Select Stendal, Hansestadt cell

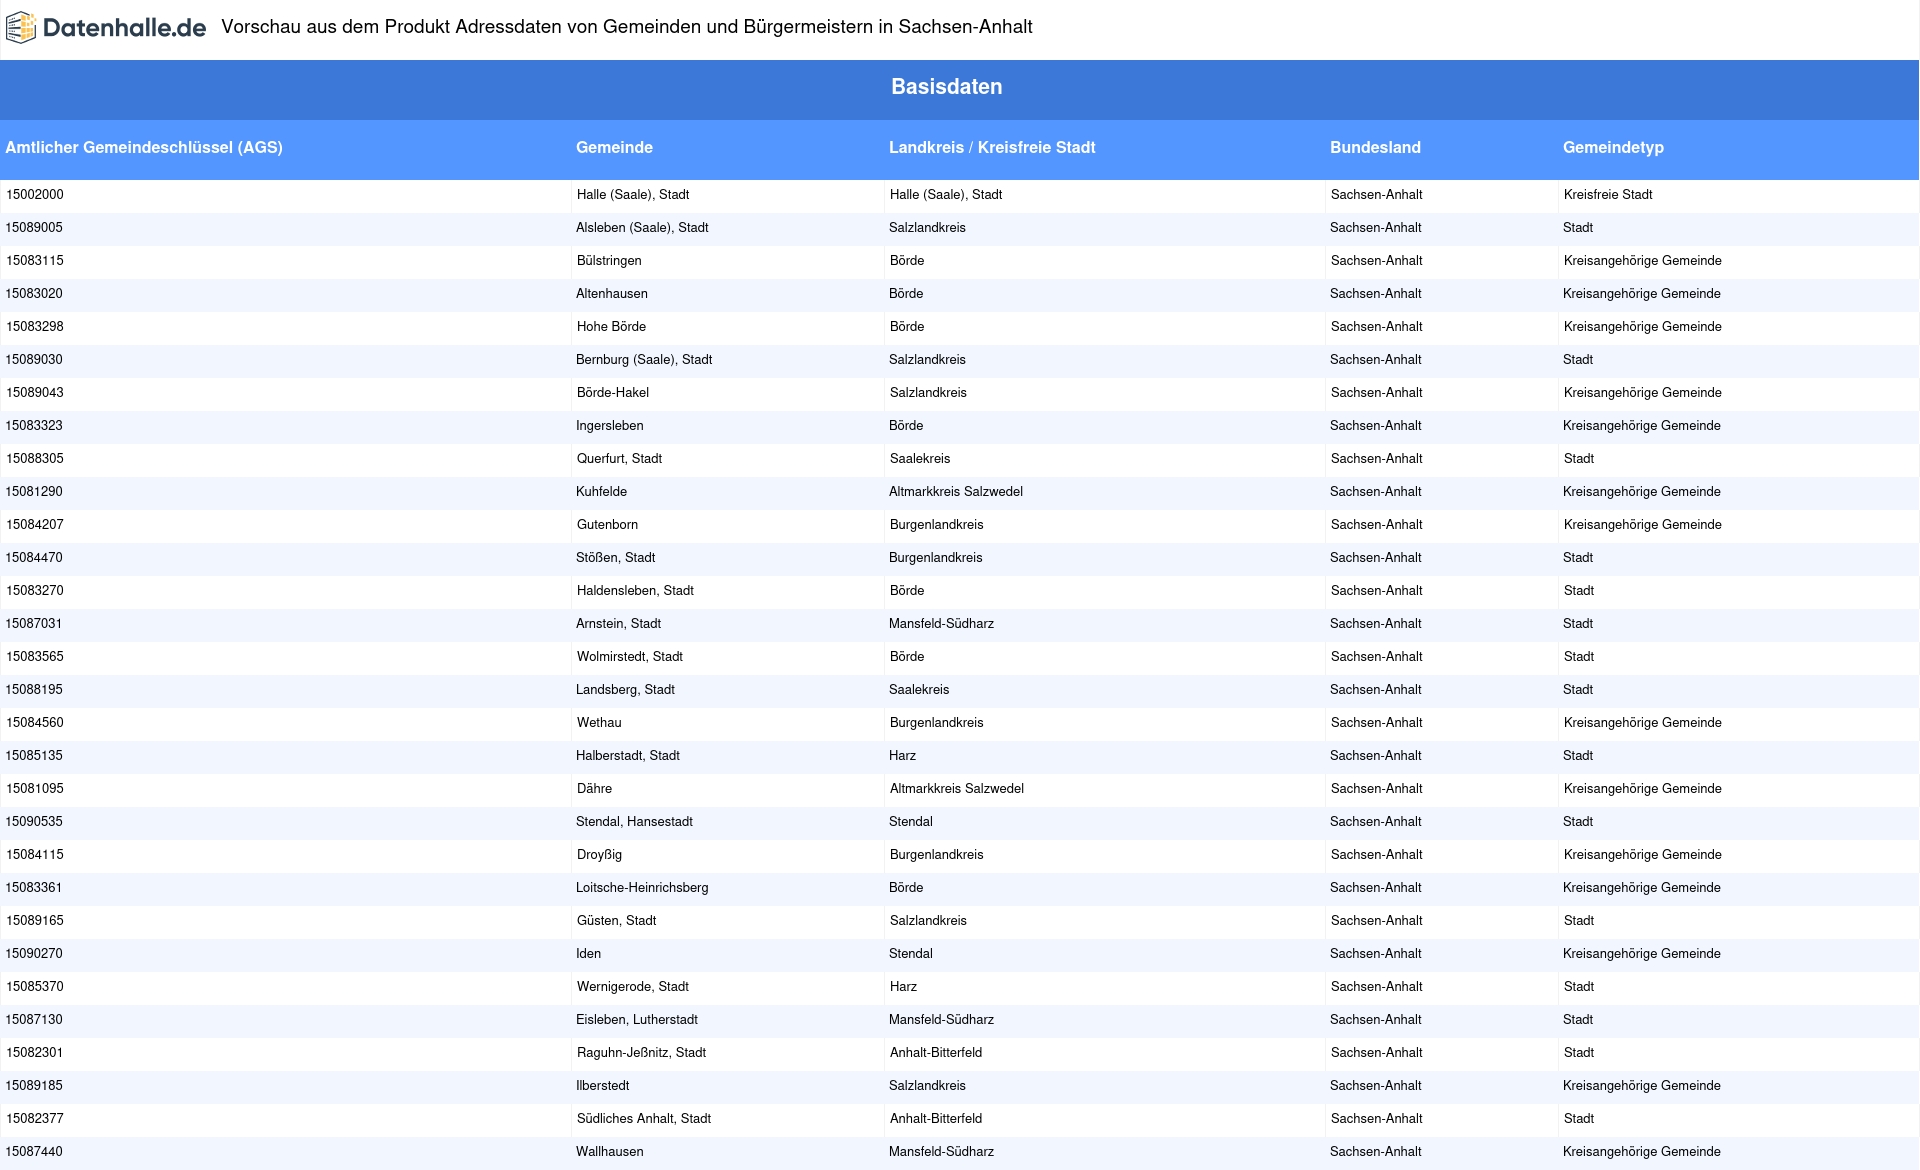(634, 822)
